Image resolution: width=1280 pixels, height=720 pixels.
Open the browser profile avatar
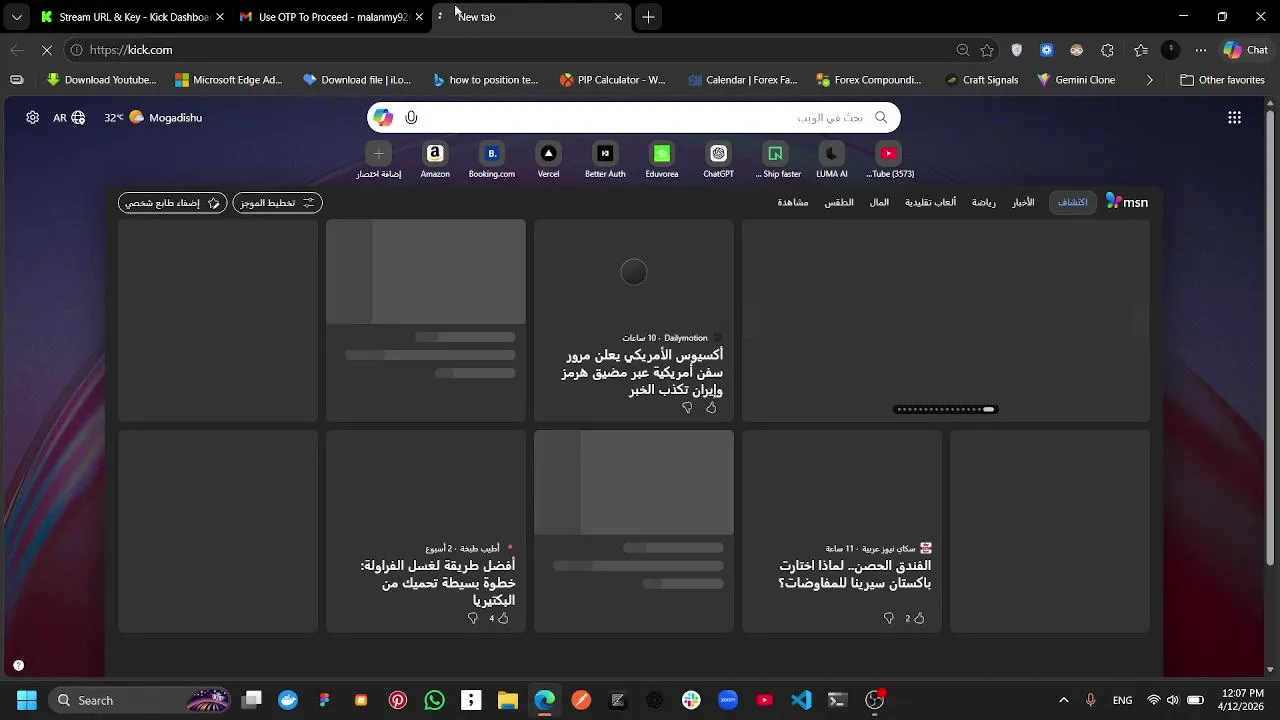click(1171, 50)
